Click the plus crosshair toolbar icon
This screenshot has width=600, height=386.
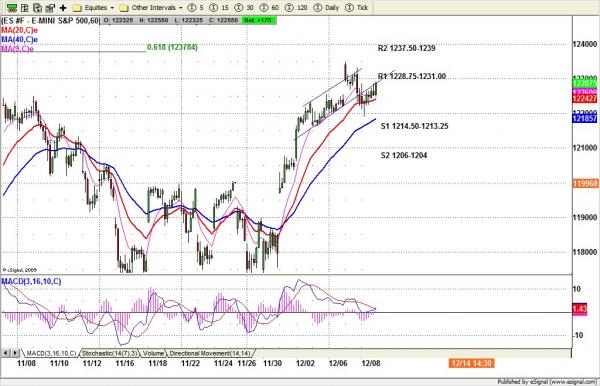[x=63, y=8]
